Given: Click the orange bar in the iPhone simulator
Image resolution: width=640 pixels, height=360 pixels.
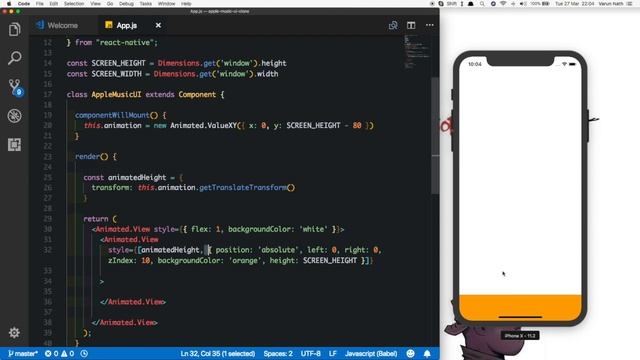Looking at the screenshot, I should tap(520, 307).
